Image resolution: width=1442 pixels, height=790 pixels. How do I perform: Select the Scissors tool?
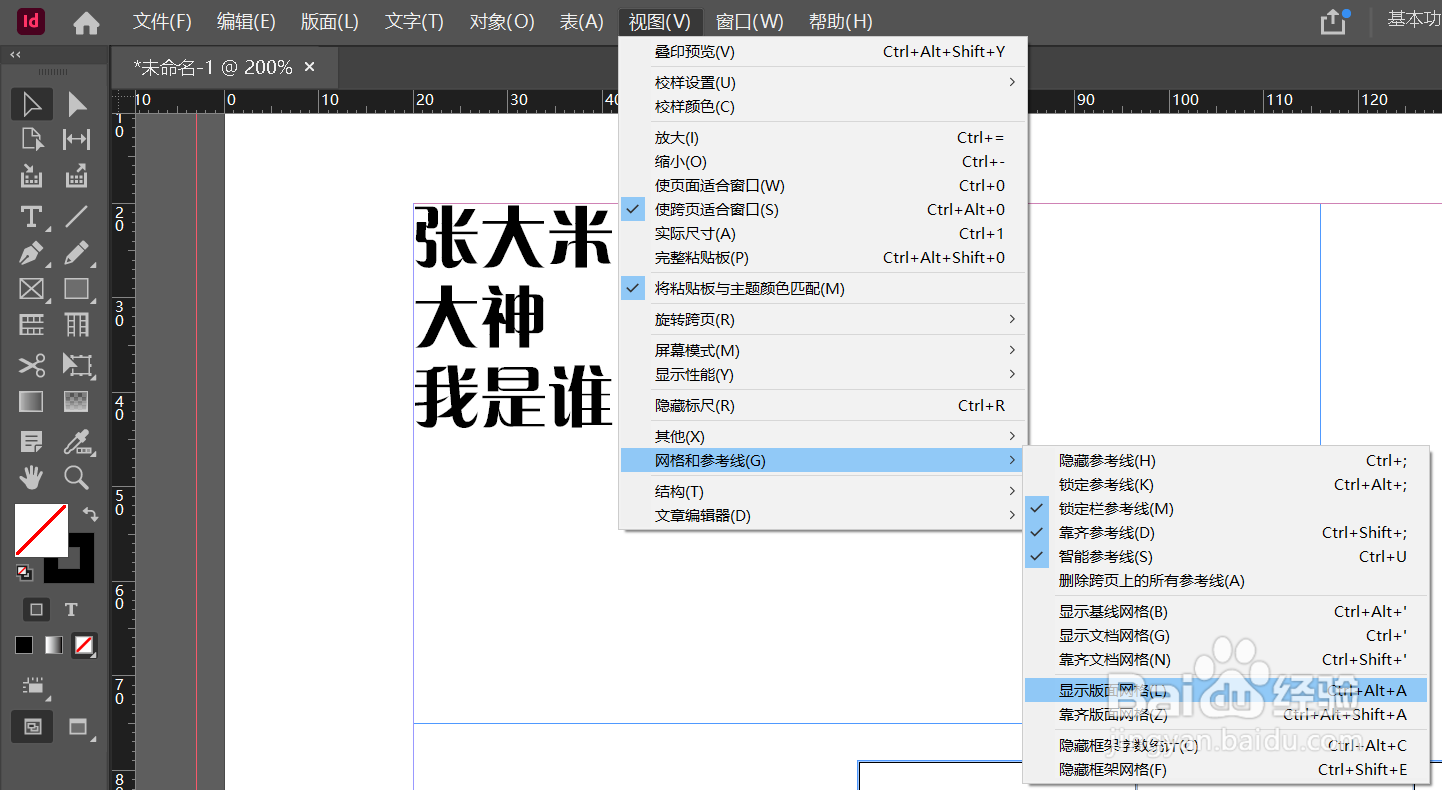click(x=32, y=364)
